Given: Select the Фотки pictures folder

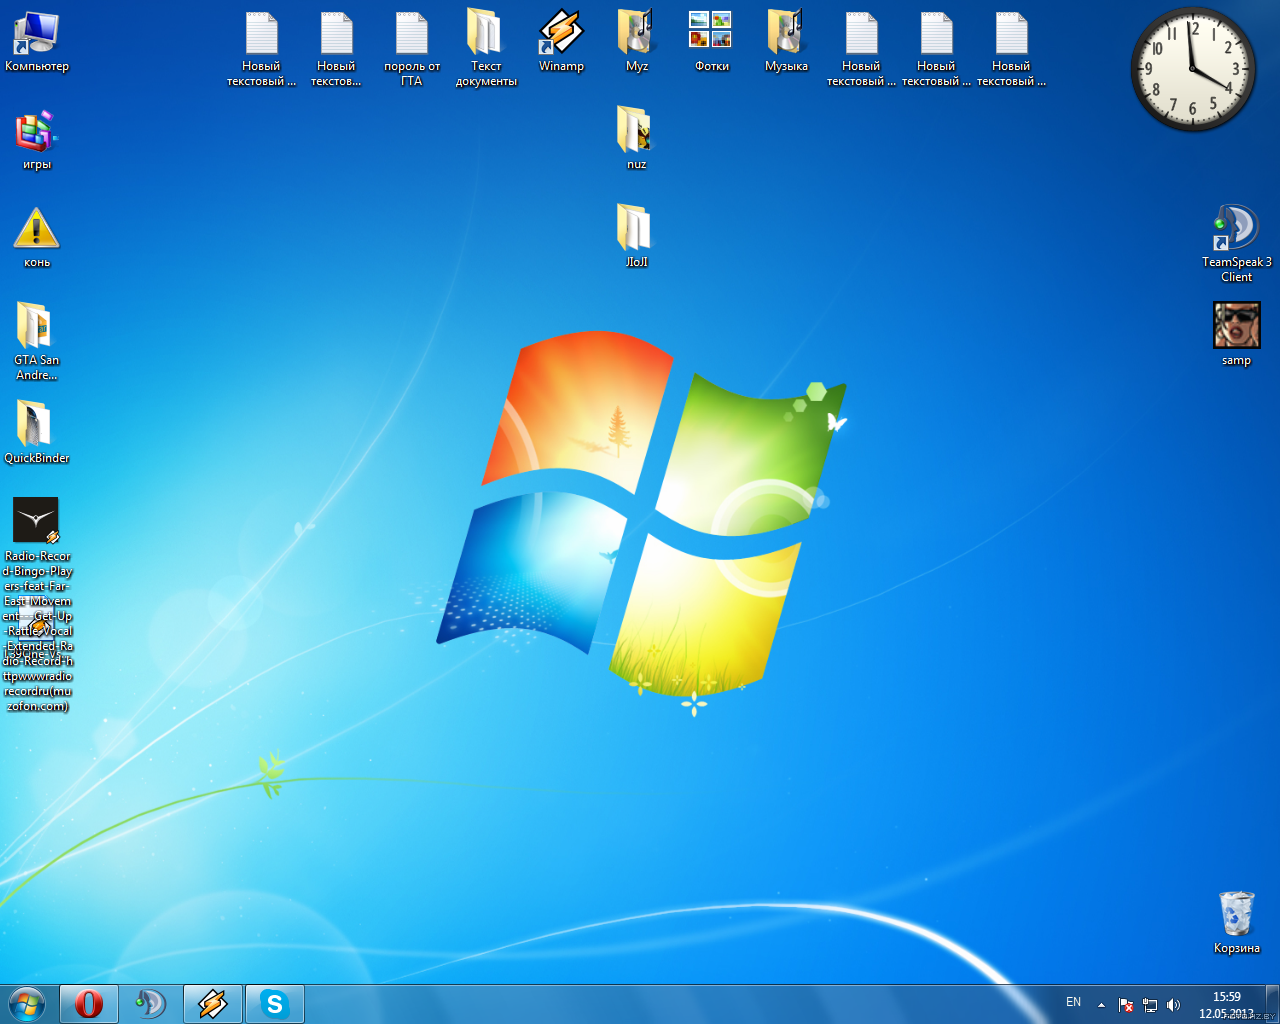Looking at the screenshot, I should [711, 42].
